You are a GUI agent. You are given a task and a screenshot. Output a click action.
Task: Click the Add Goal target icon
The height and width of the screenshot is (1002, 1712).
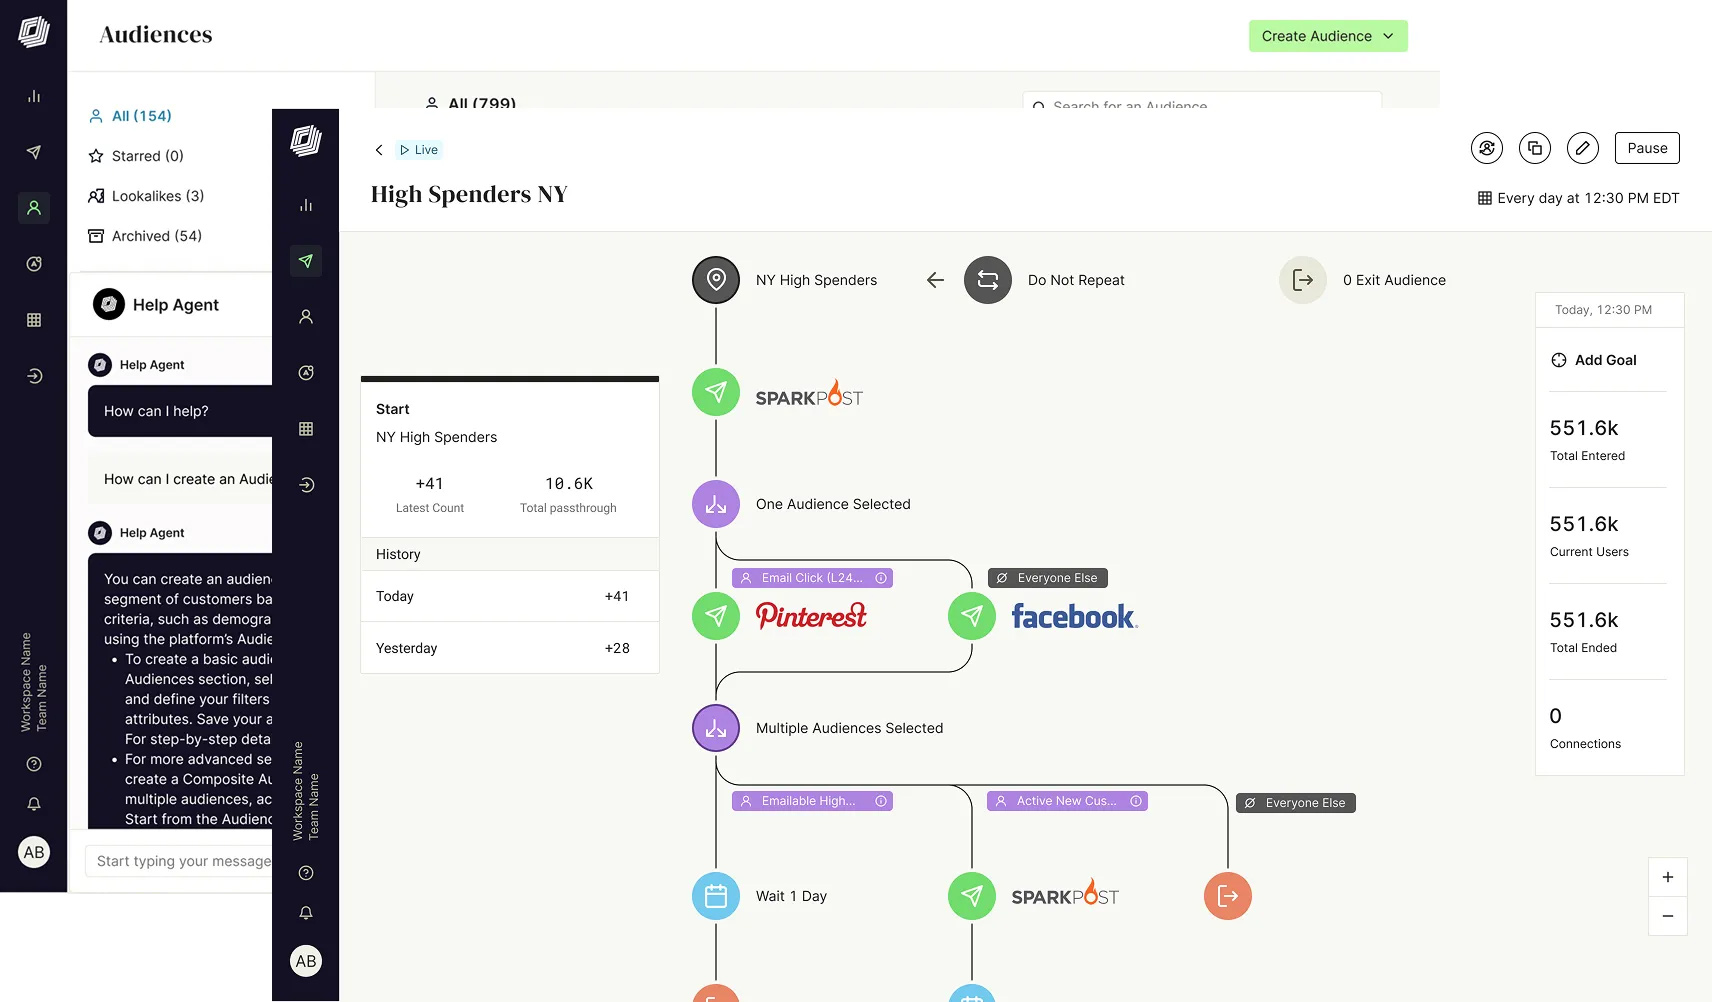point(1559,360)
